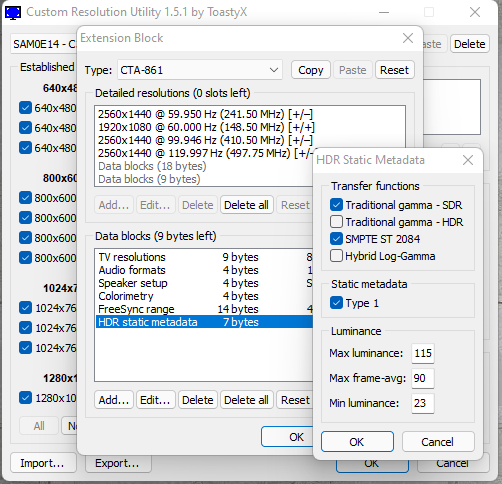Image resolution: width=502 pixels, height=484 pixels.
Task: Click Delete under Data blocks list
Action: pos(198,400)
